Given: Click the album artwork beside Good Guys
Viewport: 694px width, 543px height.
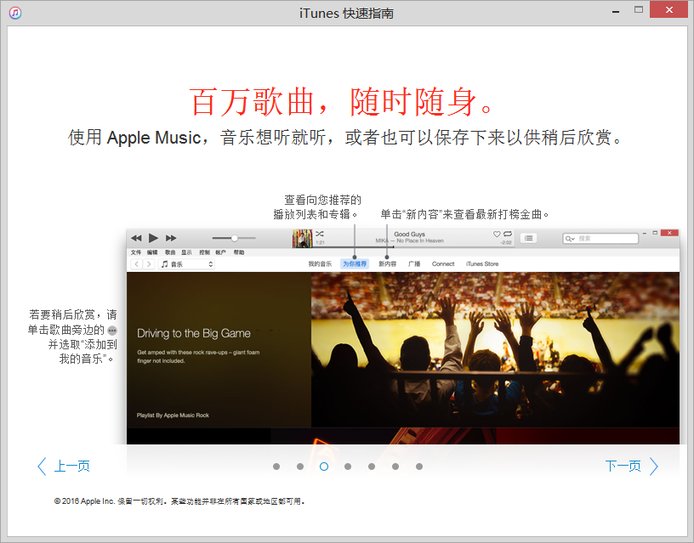Looking at the screenshot, I should click(302, 238).
